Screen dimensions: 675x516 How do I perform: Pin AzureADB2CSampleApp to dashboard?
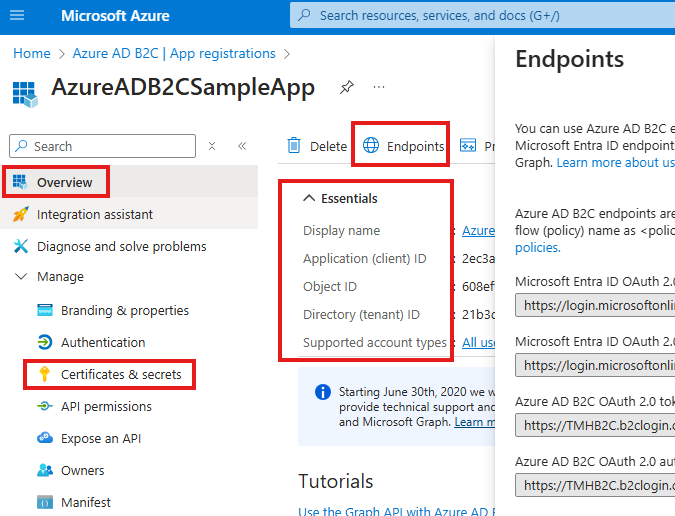[x=347, y=87]
